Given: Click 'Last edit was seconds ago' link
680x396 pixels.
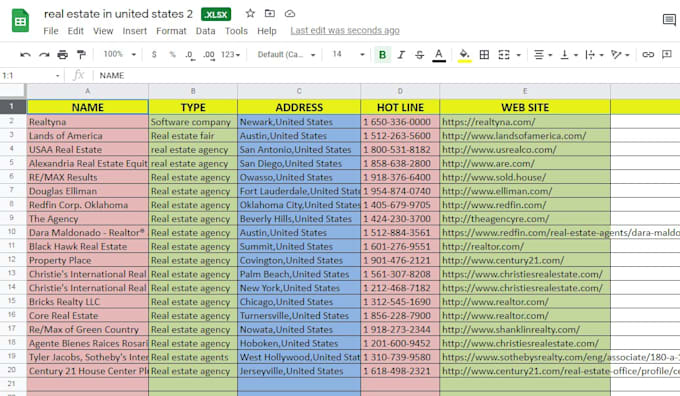Looking at the screenshot, I should pyautogui.click(x=345, y=30).
